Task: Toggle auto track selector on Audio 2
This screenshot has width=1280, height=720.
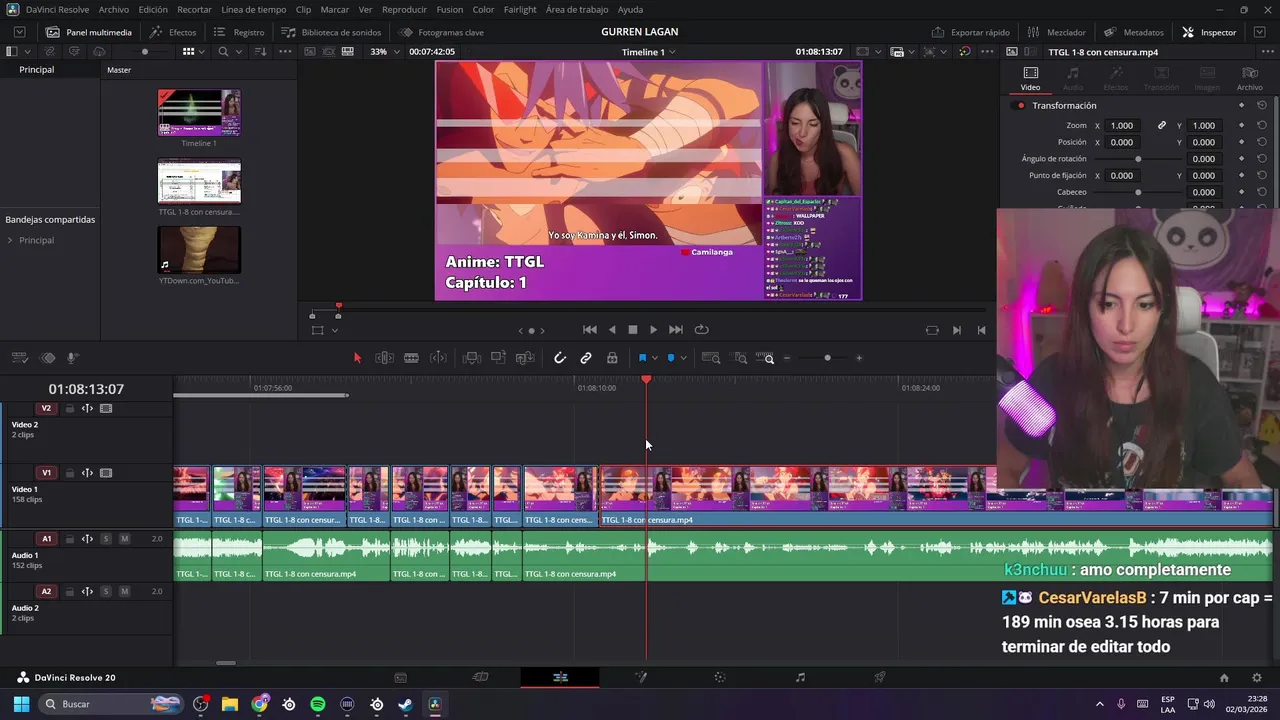Action: click(87, 591)
